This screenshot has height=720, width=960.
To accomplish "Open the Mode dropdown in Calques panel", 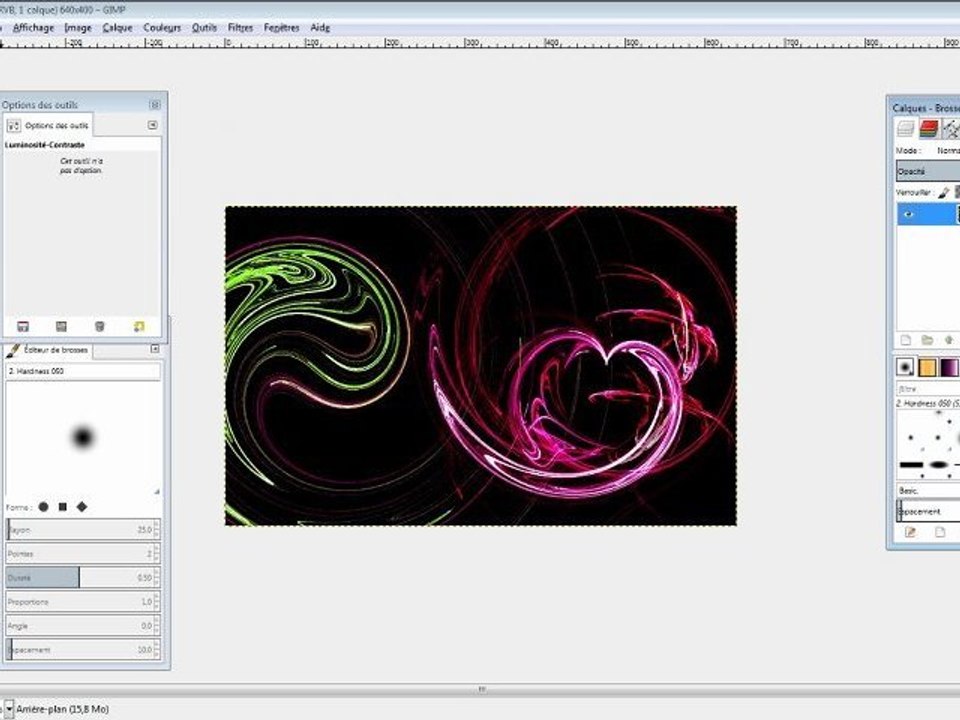I will pyautogui.click(x=948, y=151).
